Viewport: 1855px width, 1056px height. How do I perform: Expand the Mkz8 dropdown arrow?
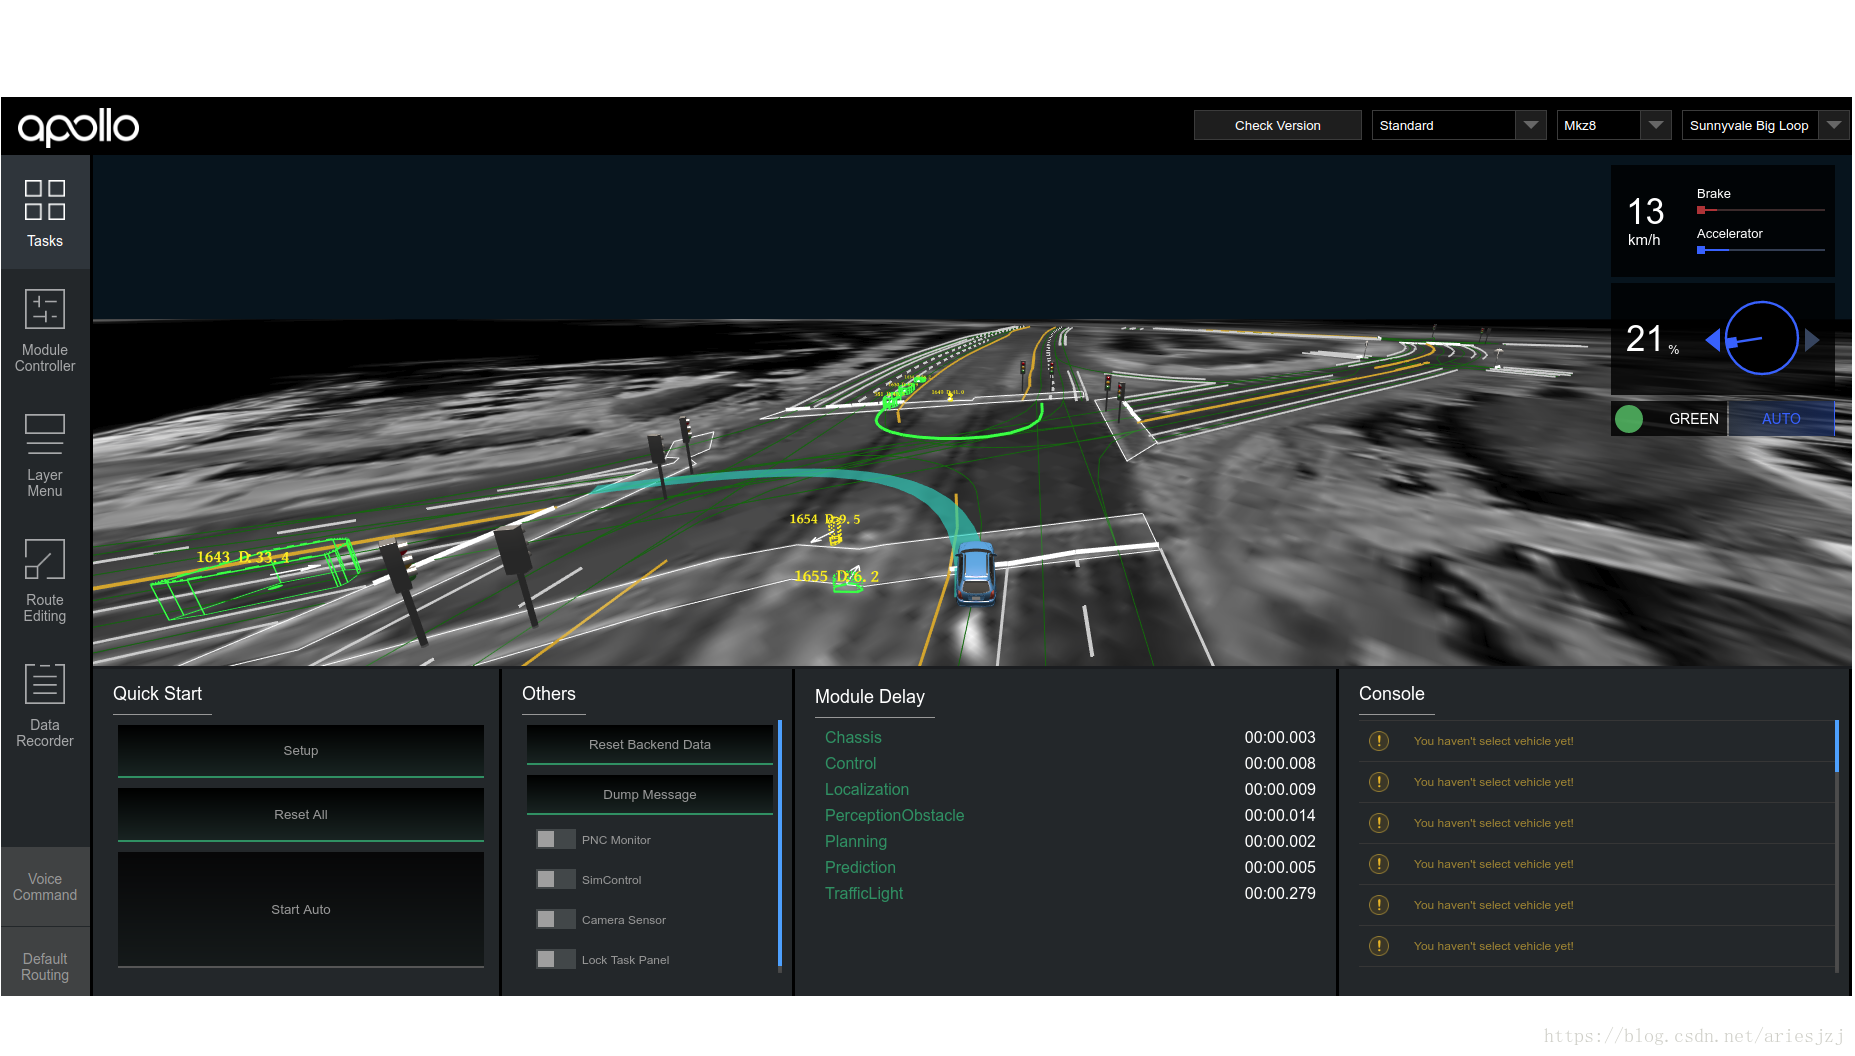click(1656, 125)
